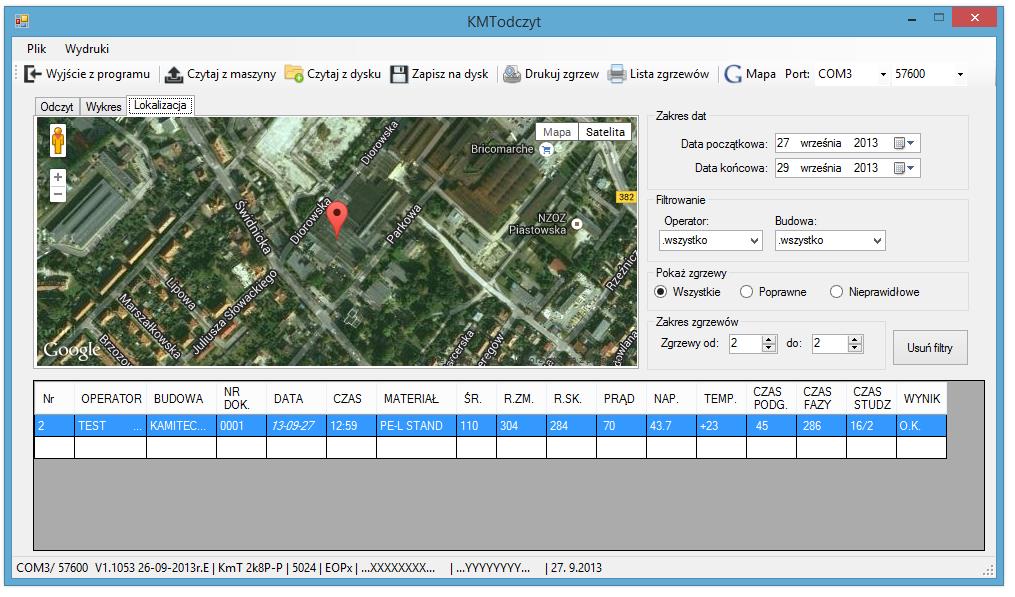Select table row with operator TEST

491,426
